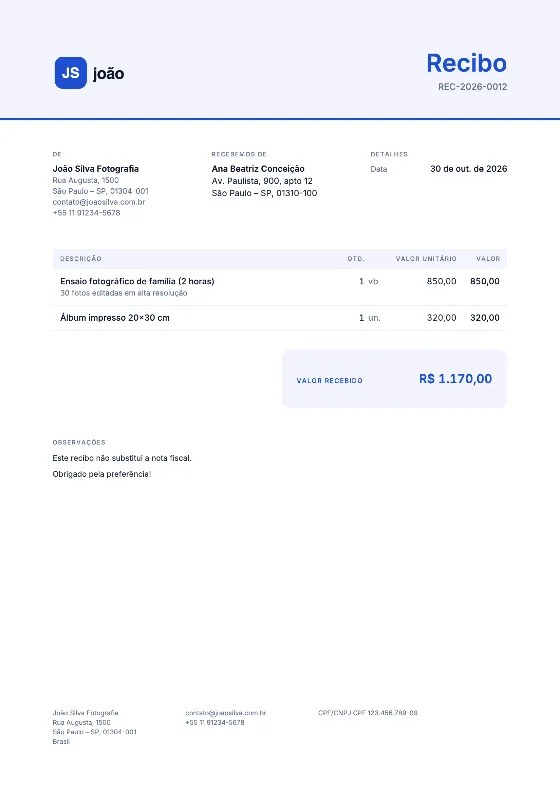The width and height of the screenshot is (560, 792).
Task: Click the "RECEBEMOS DE" section label
Action: pos(239,154)
